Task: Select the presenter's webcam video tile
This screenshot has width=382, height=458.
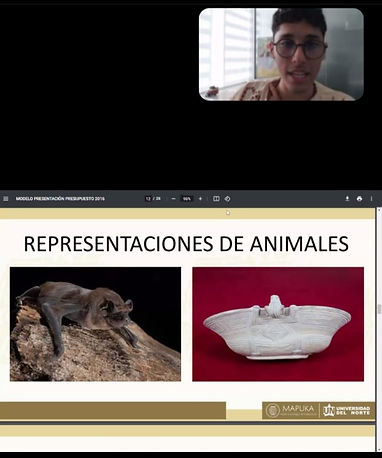Action: pyautogui.click(x=281, y=54)
